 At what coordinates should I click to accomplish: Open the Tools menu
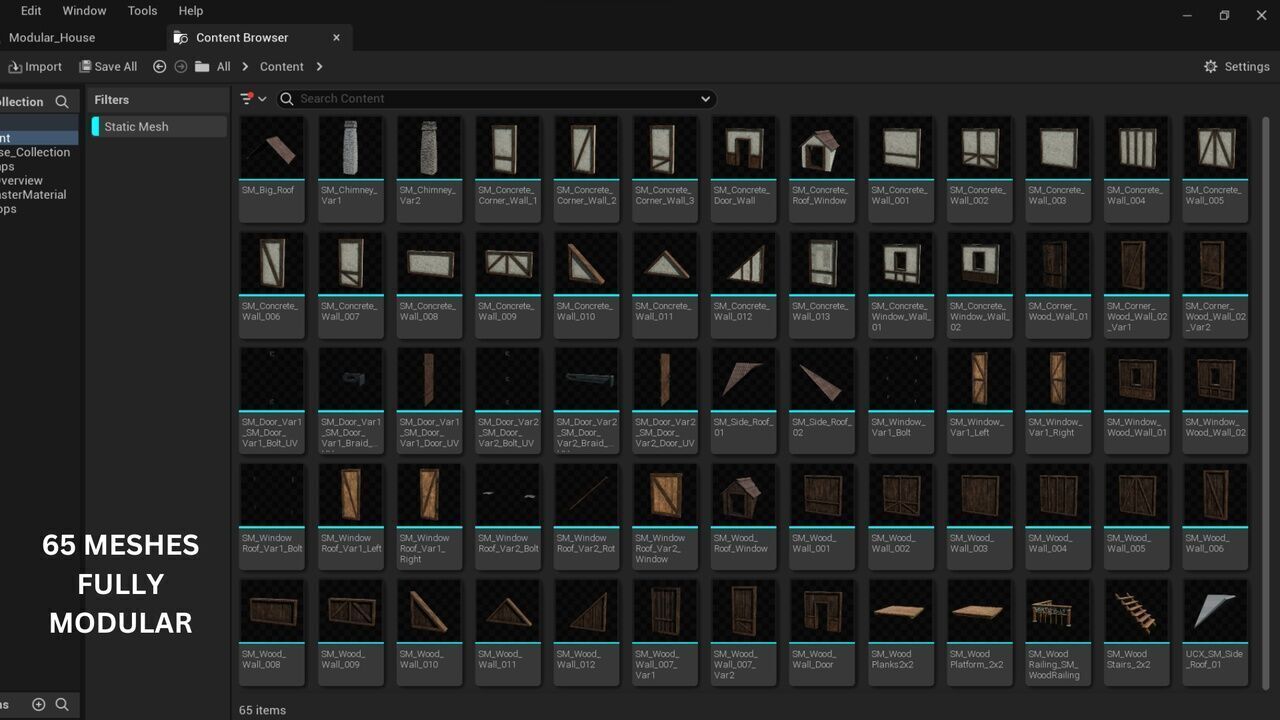pyautogui.click(x=143, y=11)
